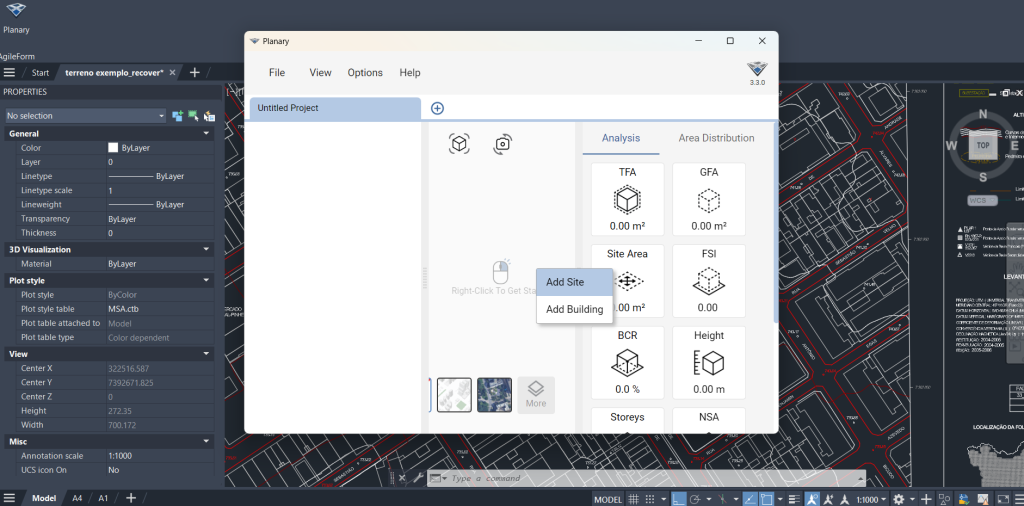Screen dimensions: 1024x506
Task: Toggle object snap tracking in status bar
Action: pos(750,499)
